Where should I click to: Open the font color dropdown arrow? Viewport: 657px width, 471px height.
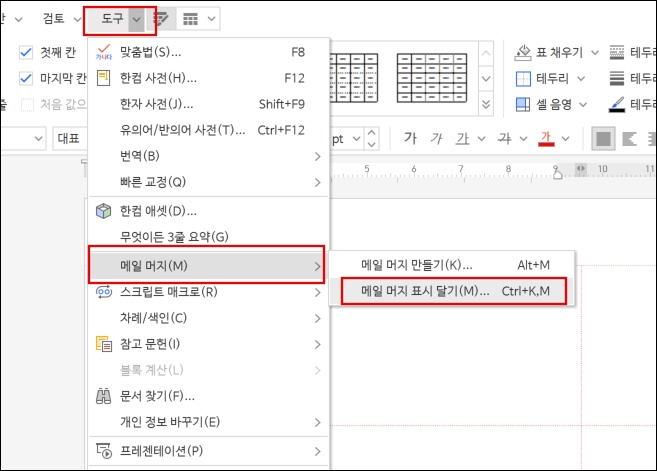tap(566, 139)
